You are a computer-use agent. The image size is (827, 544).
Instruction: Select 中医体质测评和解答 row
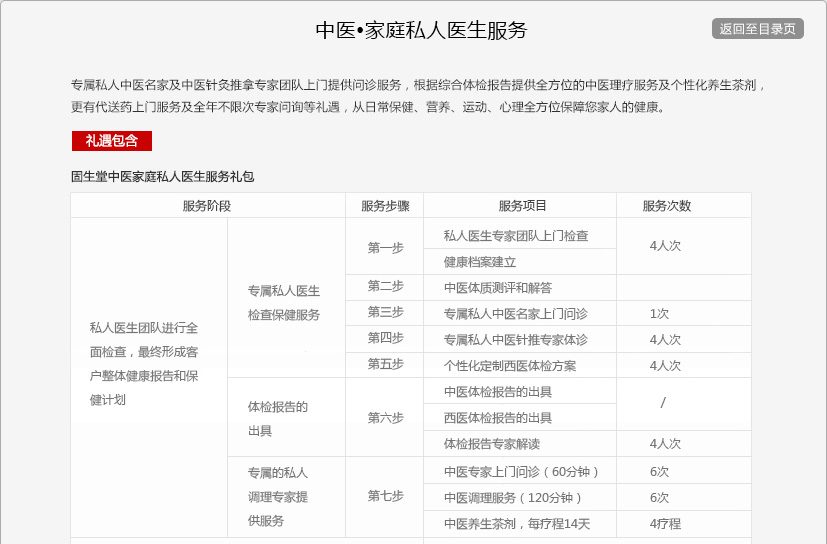[x=498, y=288]
